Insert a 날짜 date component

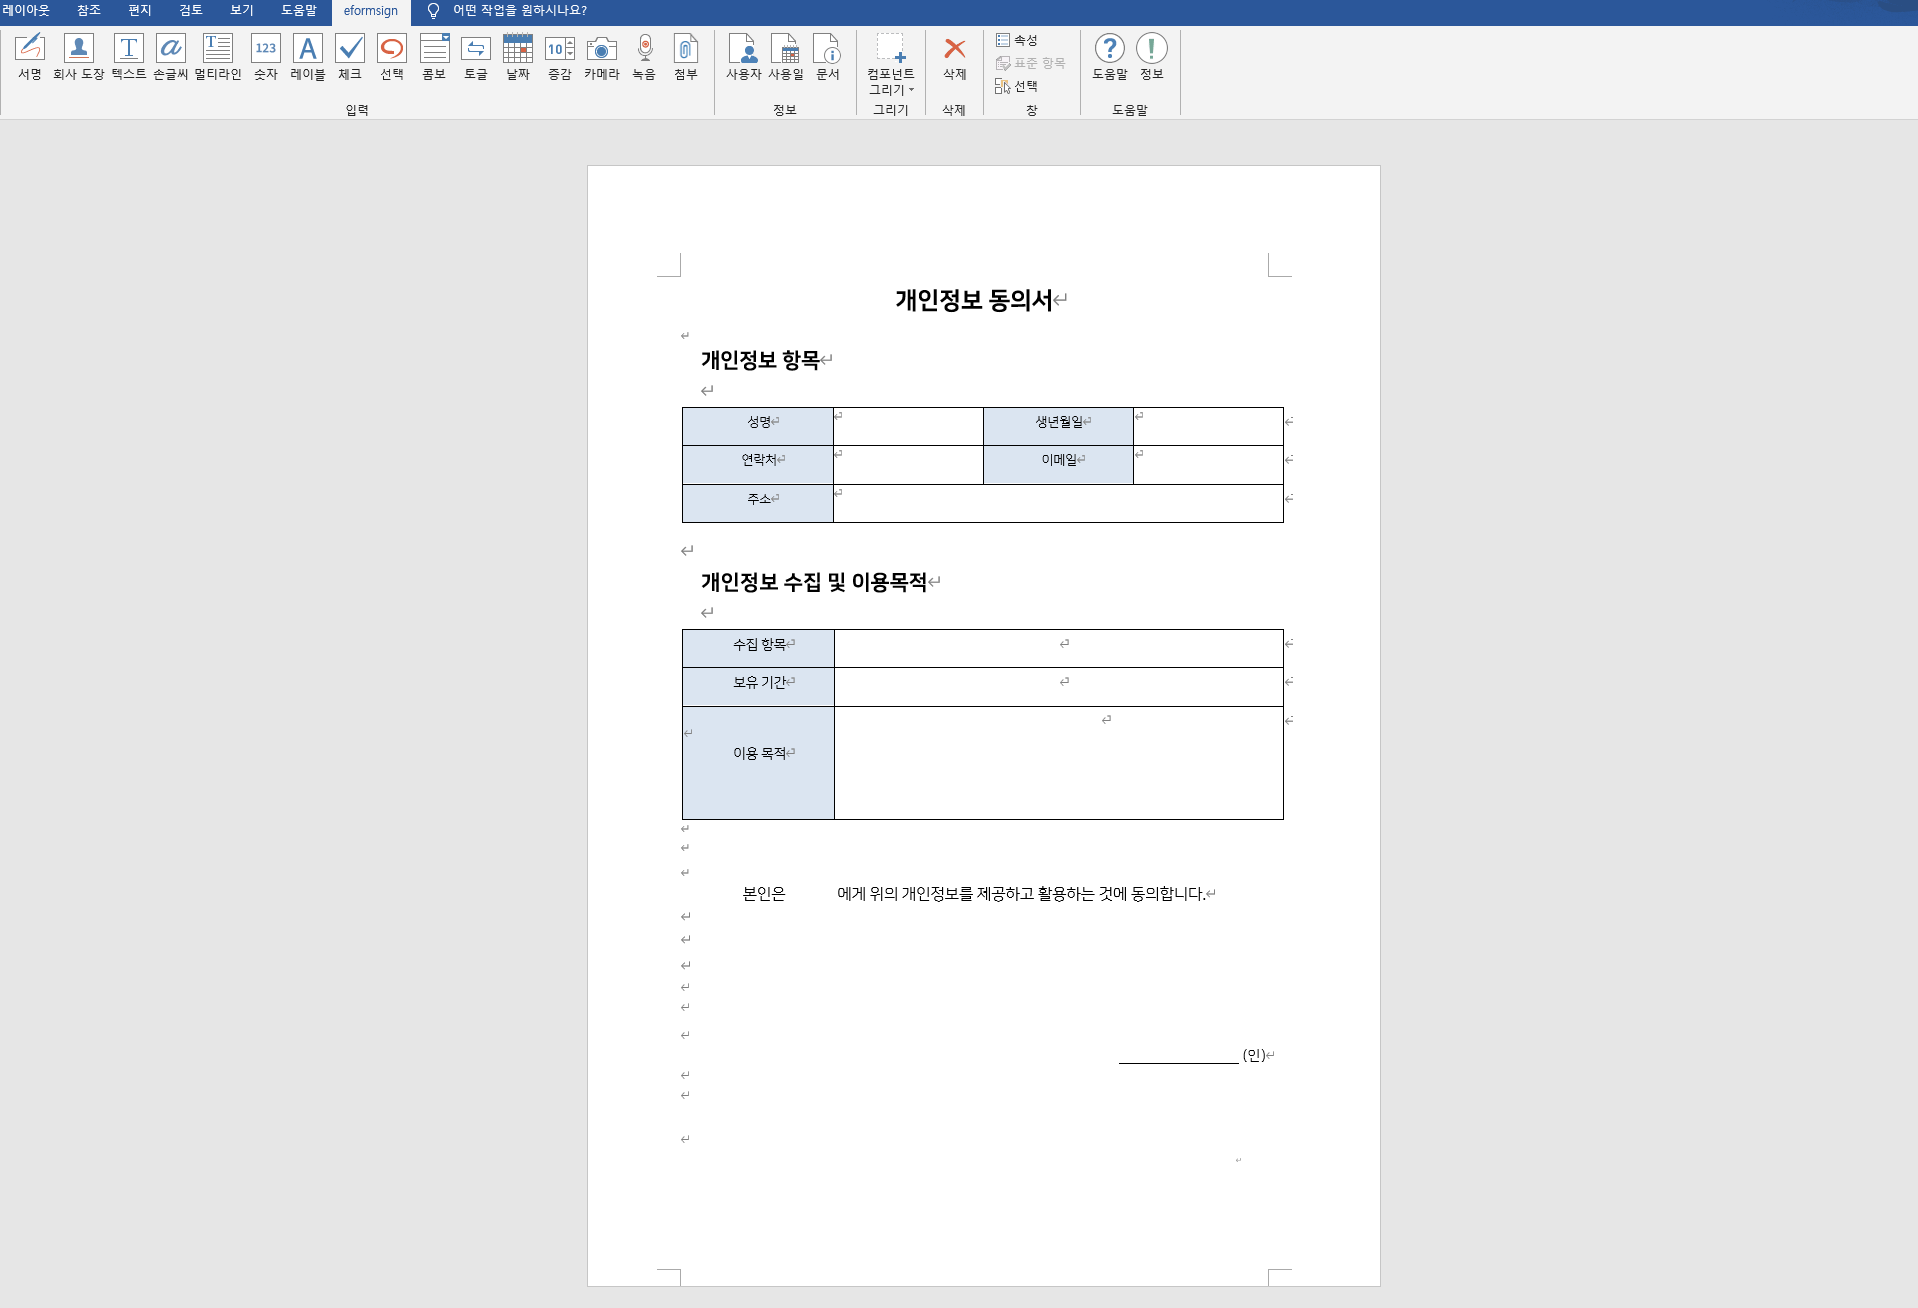[517, 57]
